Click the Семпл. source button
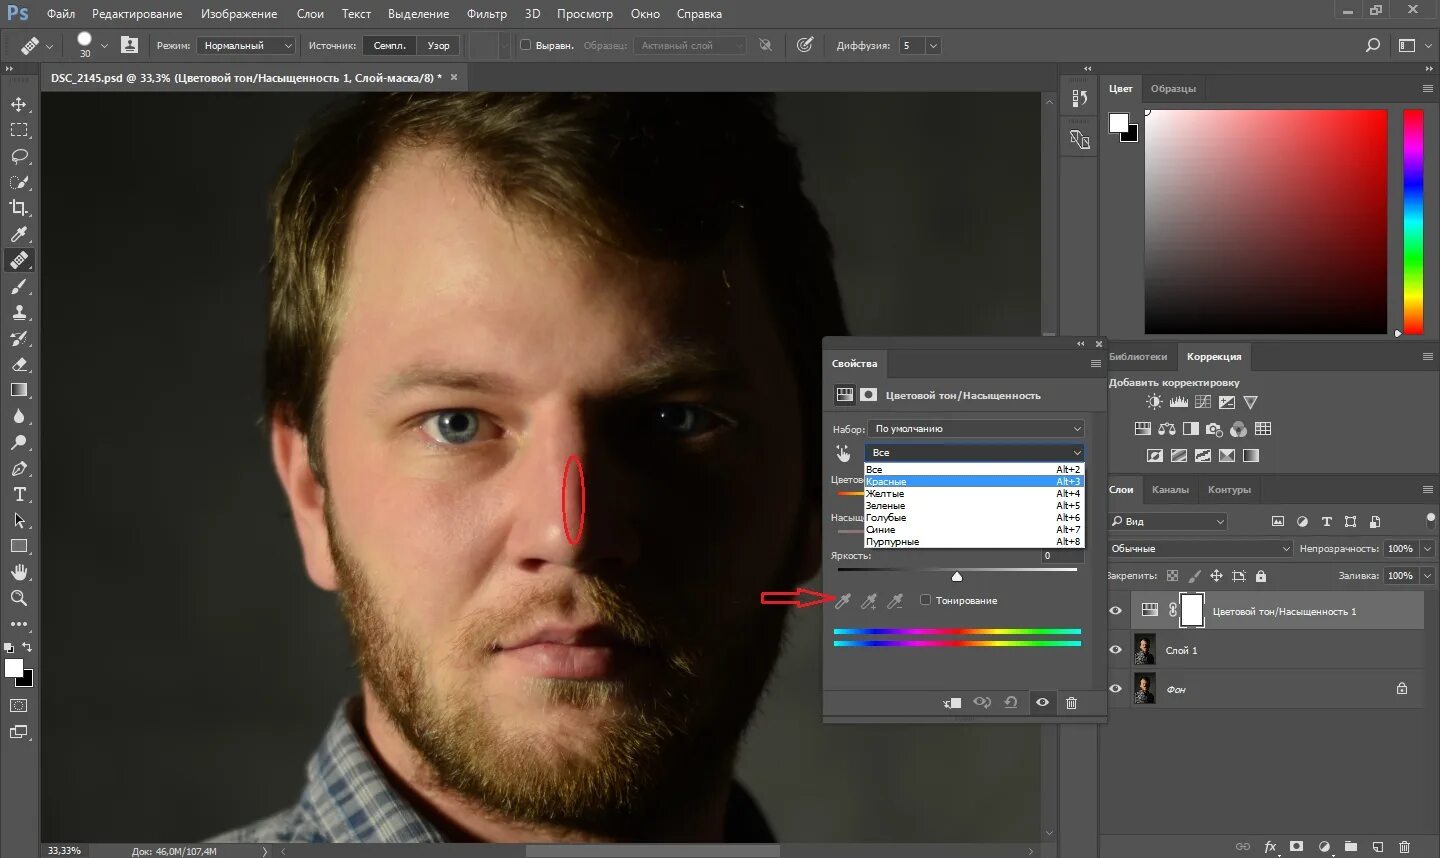This screenshot has width=1440, height=858. click(390, 45)
